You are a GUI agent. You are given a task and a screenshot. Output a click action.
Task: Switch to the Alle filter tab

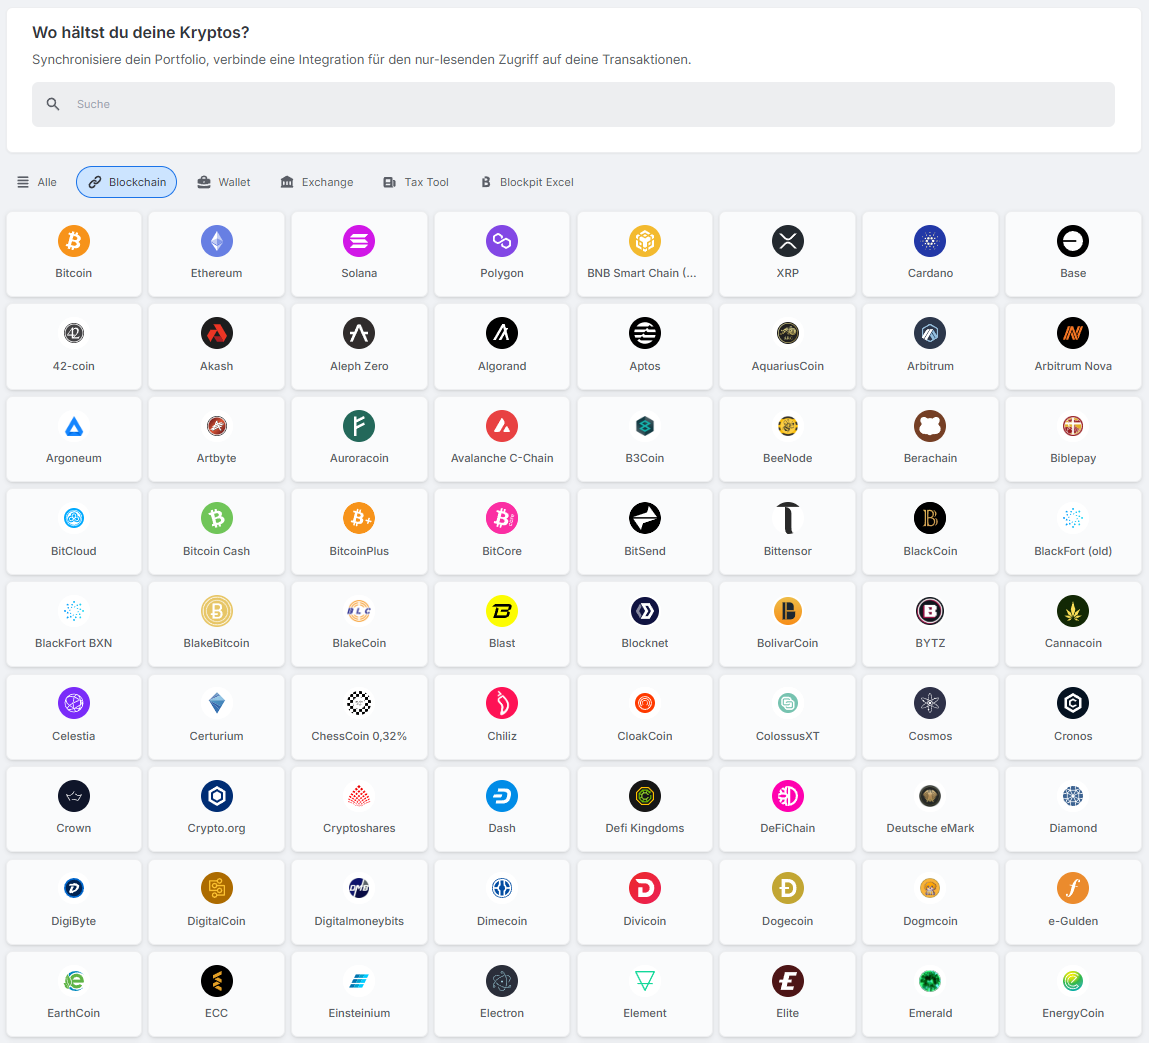(37, 182)
